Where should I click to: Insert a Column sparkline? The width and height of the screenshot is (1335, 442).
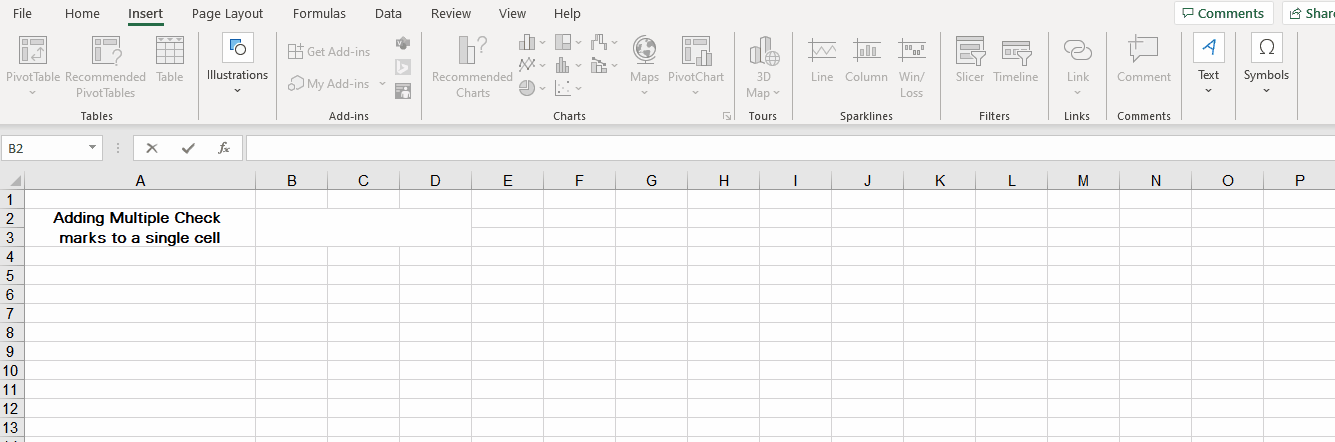pos(866,60)
